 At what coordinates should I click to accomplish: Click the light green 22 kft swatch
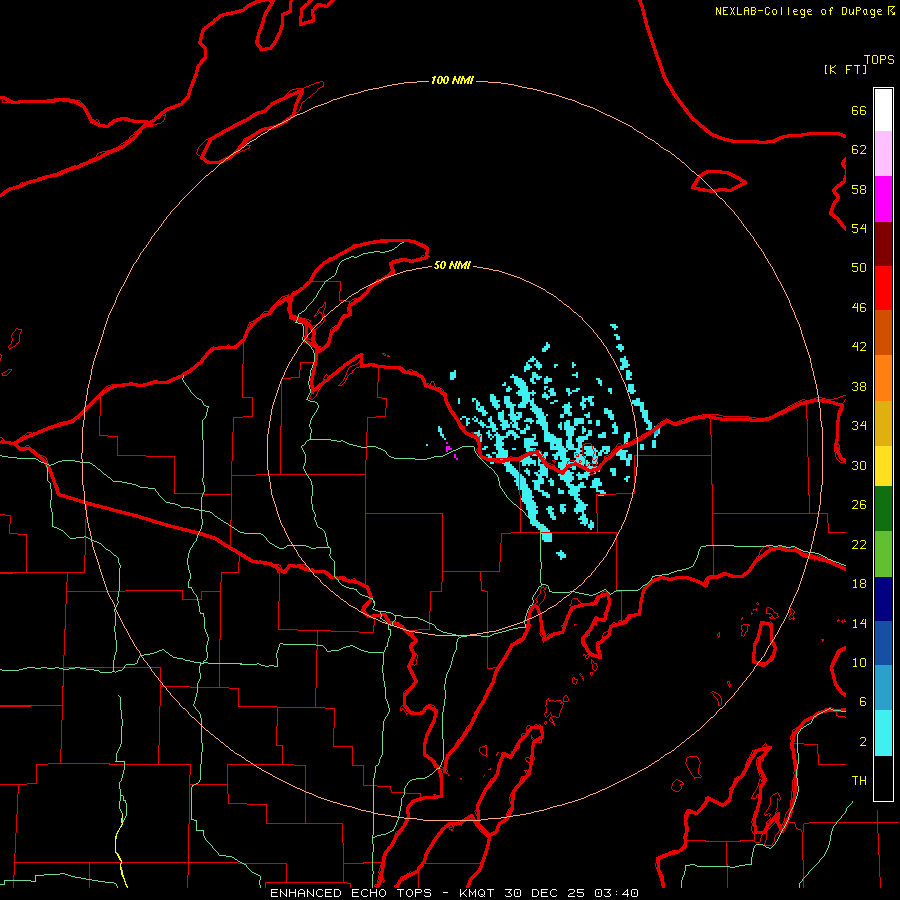click(883, 554)
